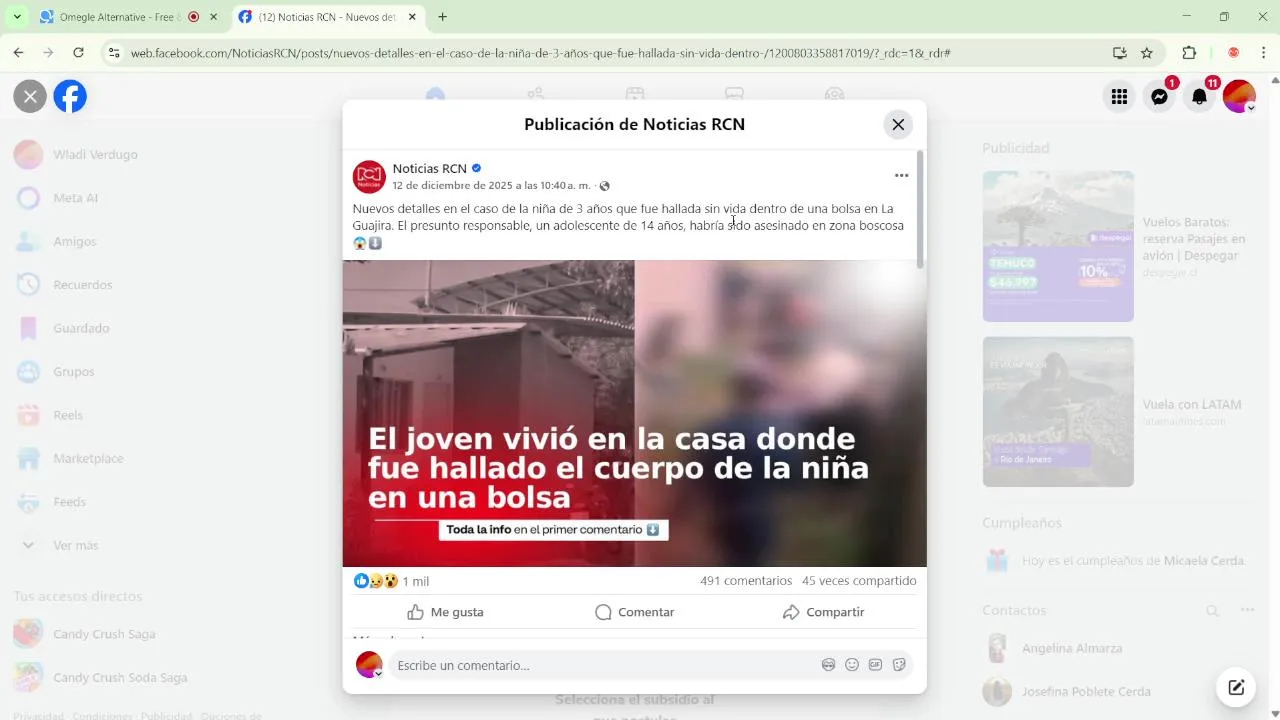The width and height of the screenshot is (1280, 720).
Task: Click the Noticias RCN profile avatar
Action: click(369, 177)
